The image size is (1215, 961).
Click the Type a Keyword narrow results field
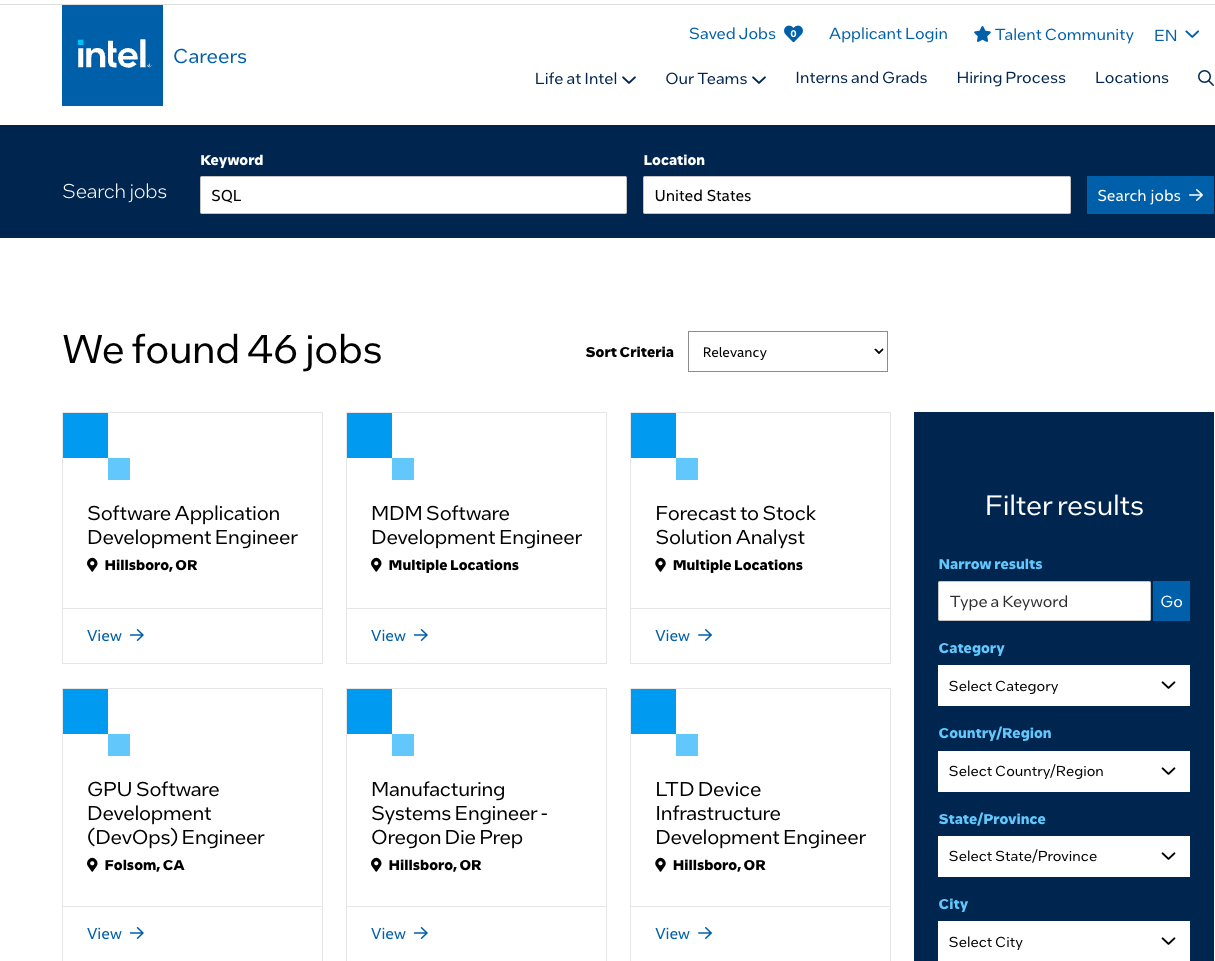tap(1044, 601)
